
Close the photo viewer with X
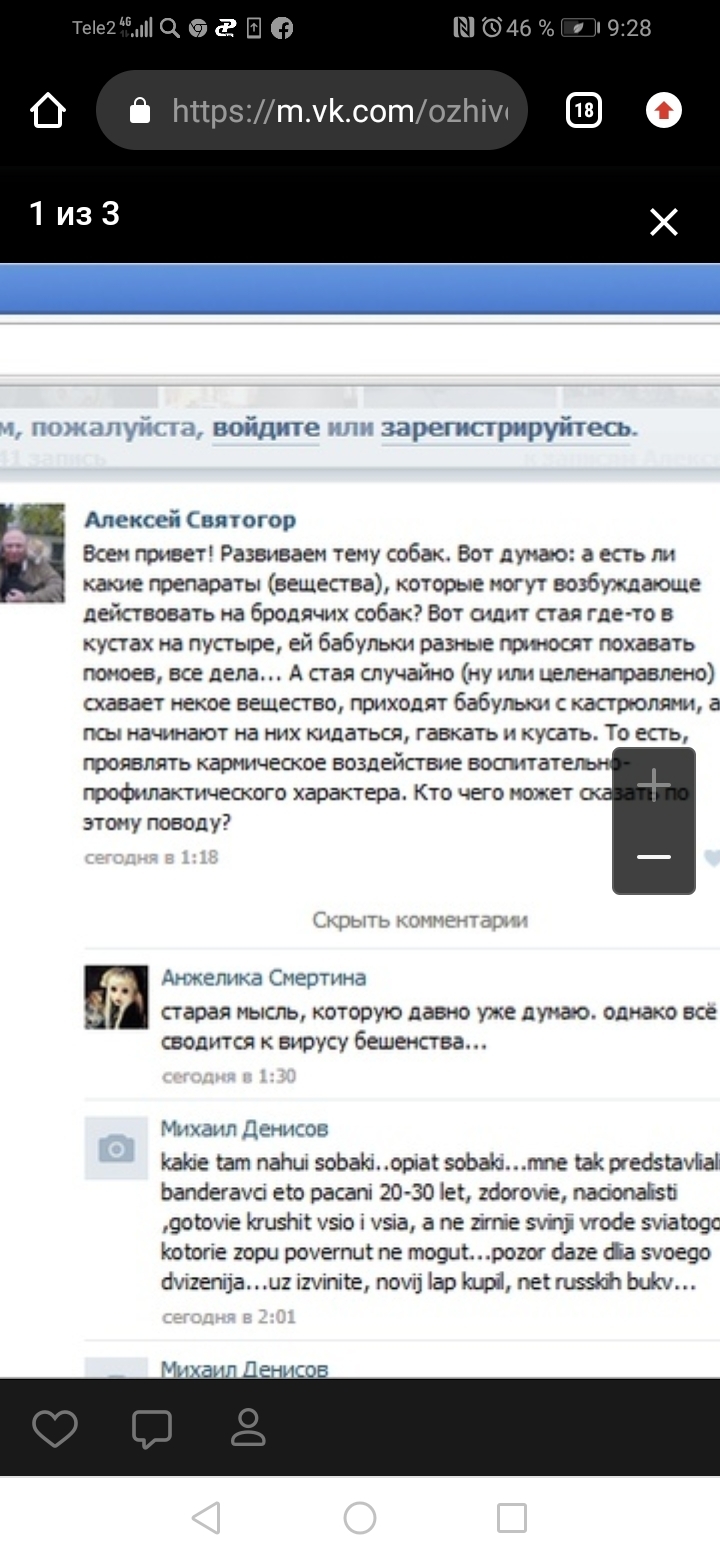pos(664,222)
